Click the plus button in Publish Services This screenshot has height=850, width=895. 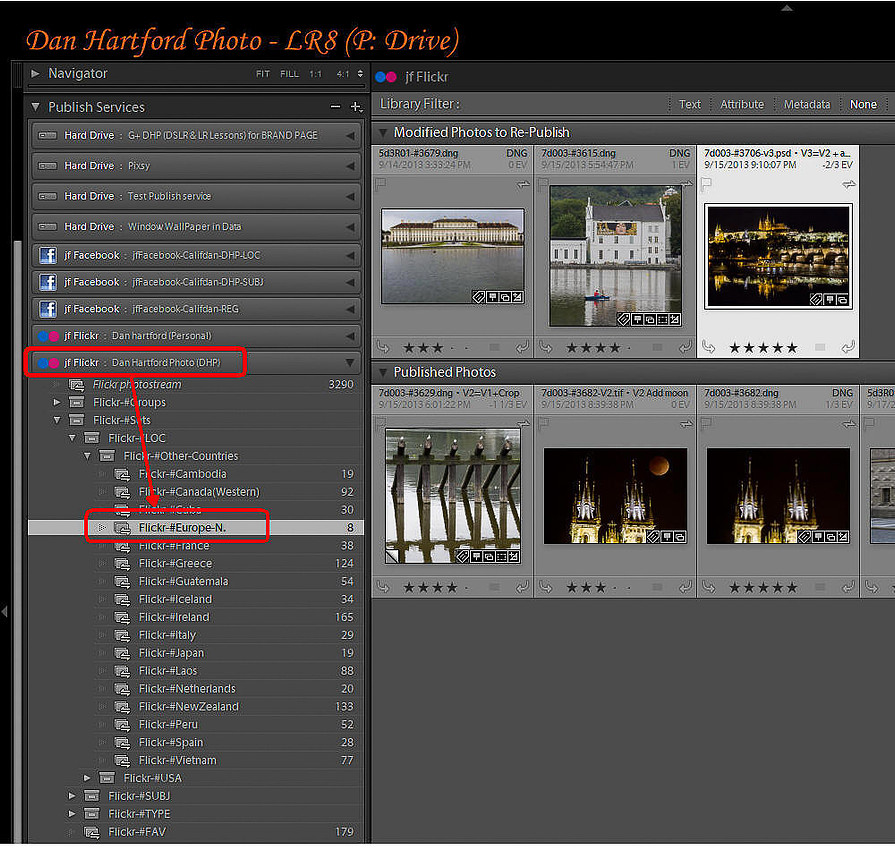(x=356, y=107)
